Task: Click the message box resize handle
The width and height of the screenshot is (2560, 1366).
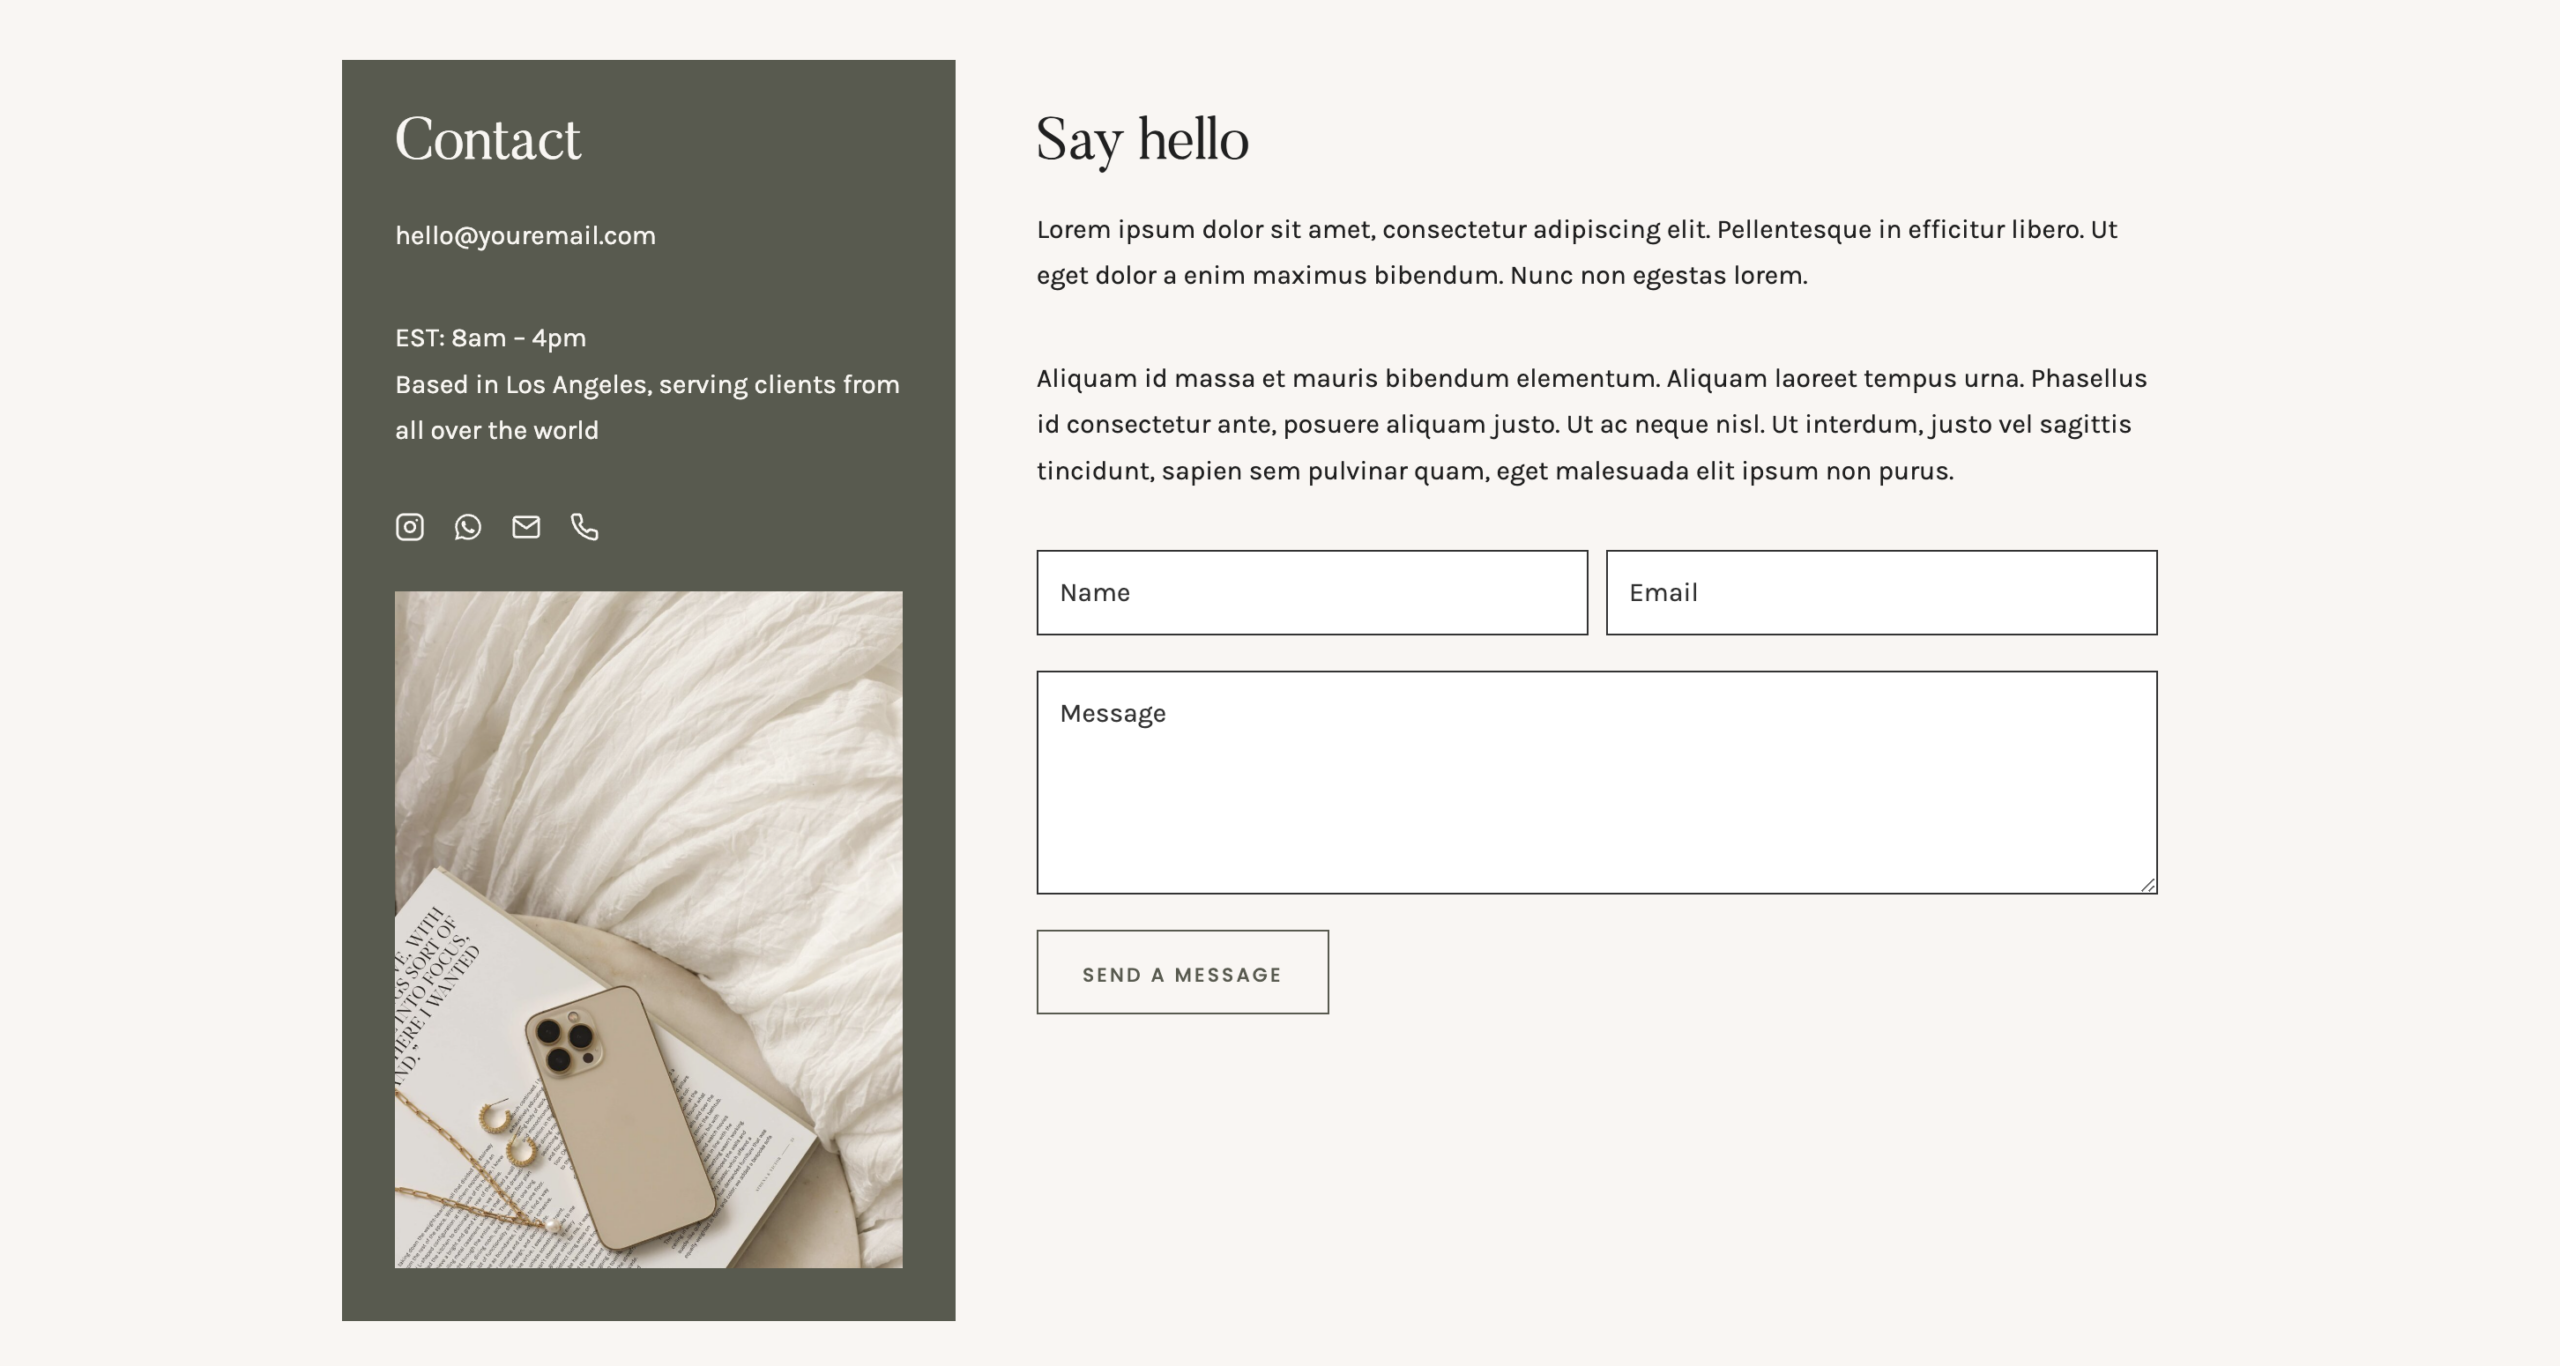Action: click(x=2148, y=885)
